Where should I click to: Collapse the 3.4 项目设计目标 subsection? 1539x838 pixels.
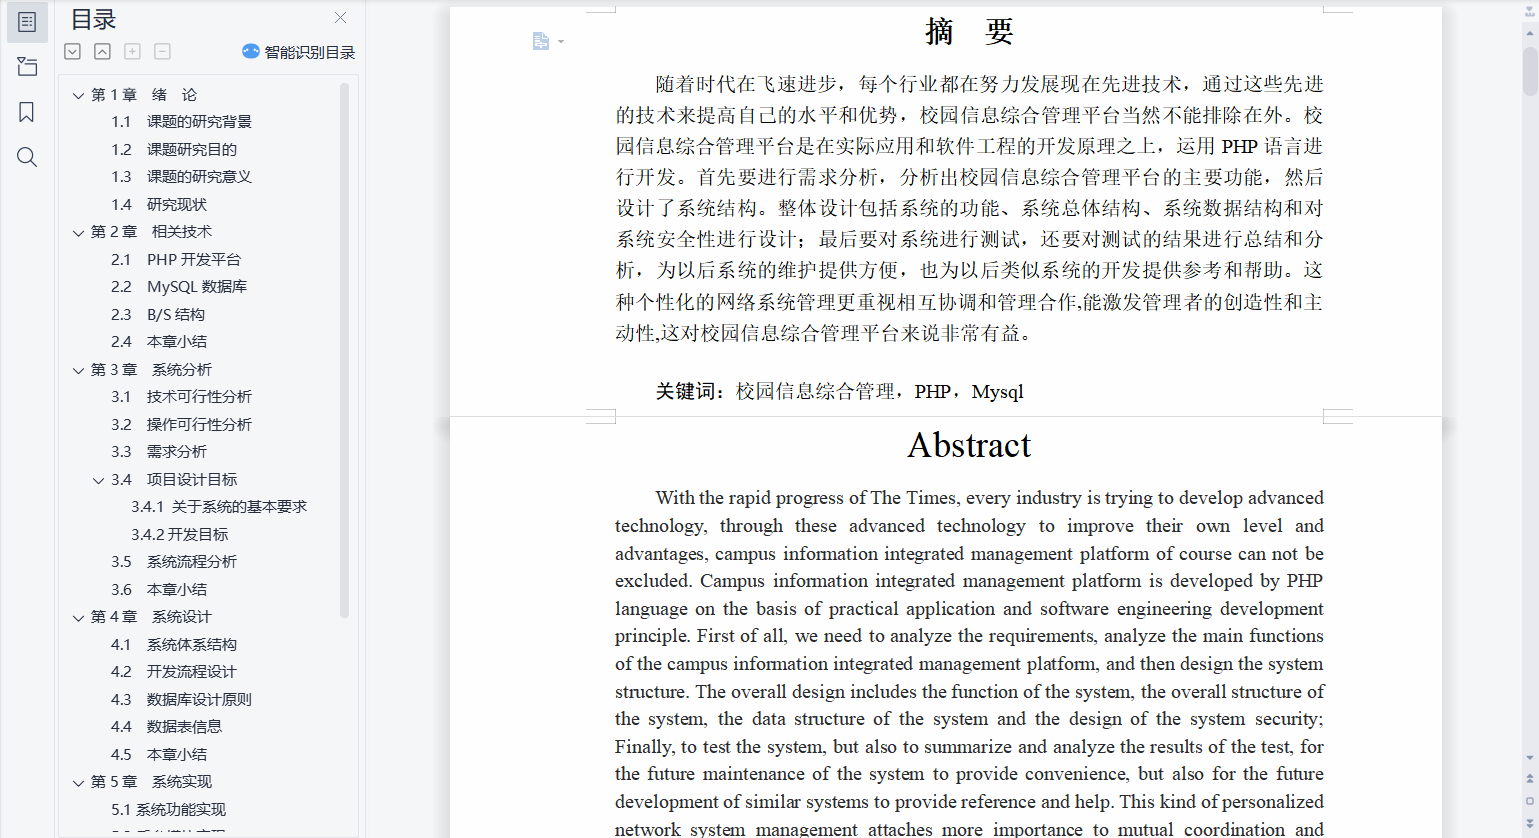click(x=98, y=481)
